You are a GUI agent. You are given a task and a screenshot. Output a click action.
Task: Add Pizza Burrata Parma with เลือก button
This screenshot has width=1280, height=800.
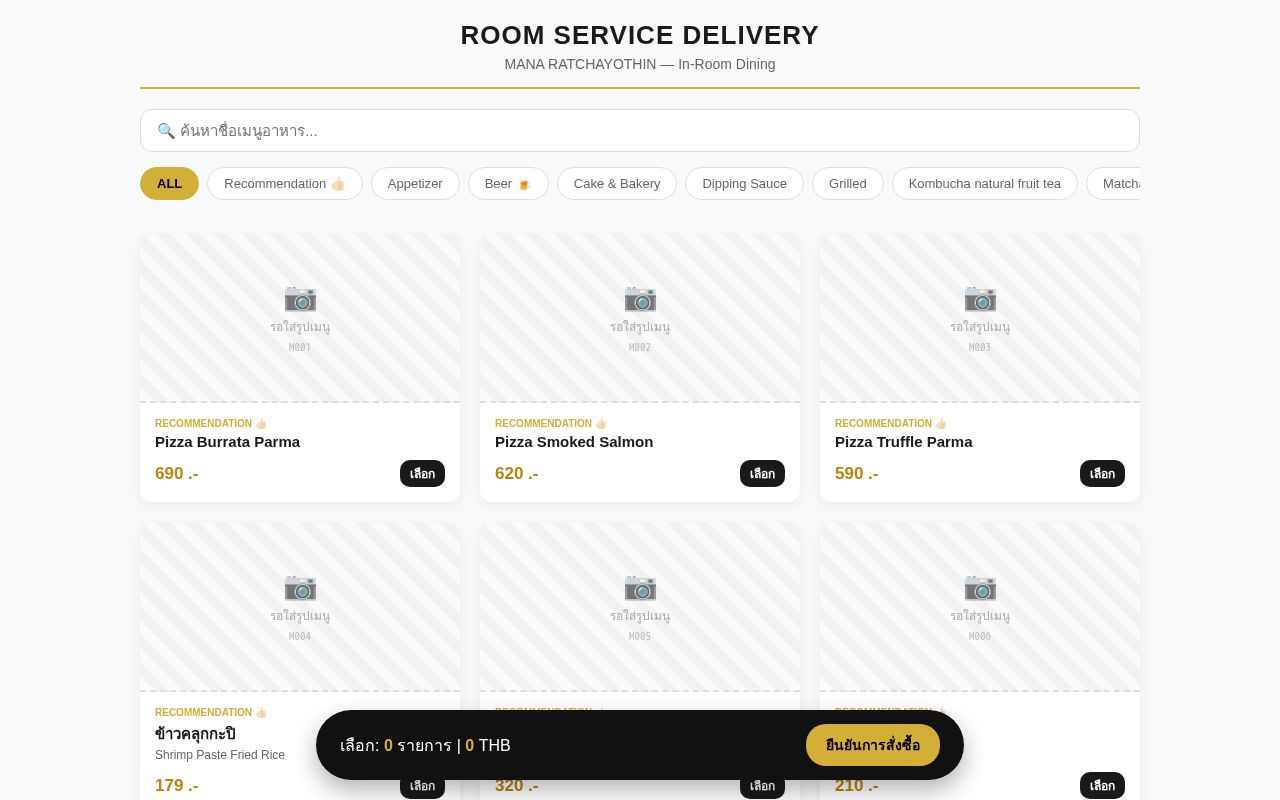(422, 474)
